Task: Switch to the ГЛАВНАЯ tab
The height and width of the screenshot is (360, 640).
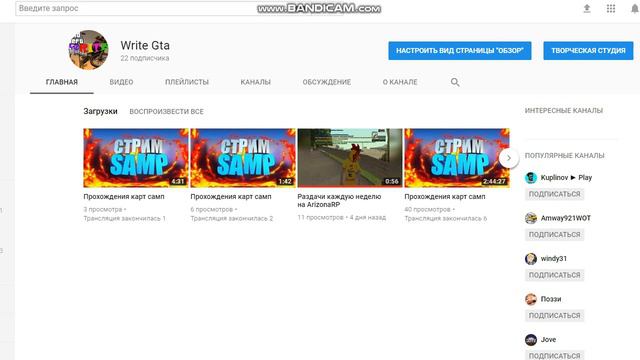Action: pos(62,82)
